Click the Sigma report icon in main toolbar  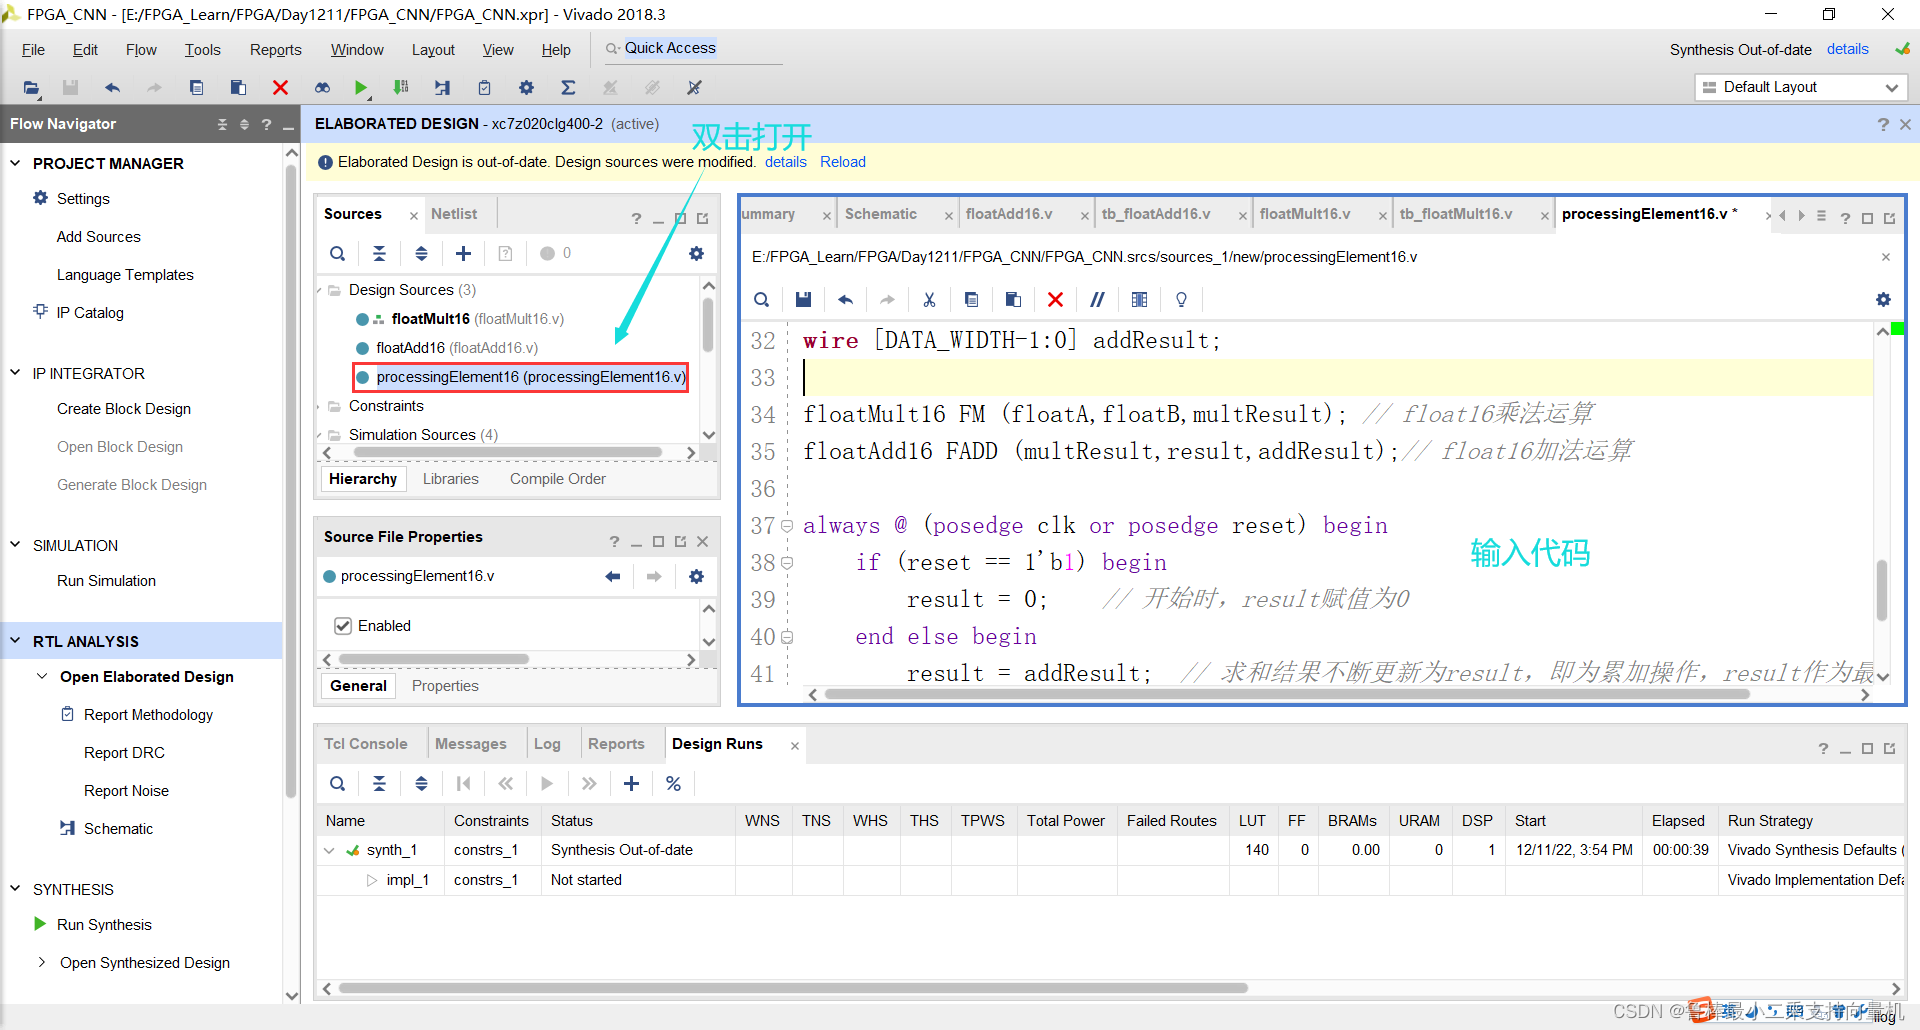(x=568, y=88)
